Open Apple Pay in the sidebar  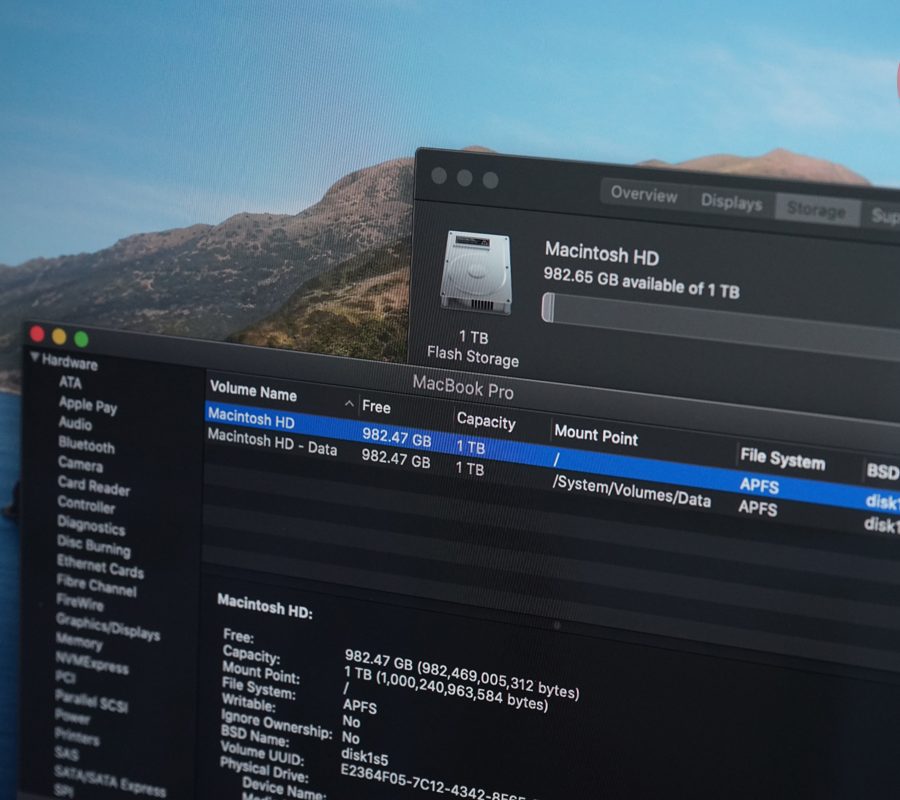[x=88, y=405]
